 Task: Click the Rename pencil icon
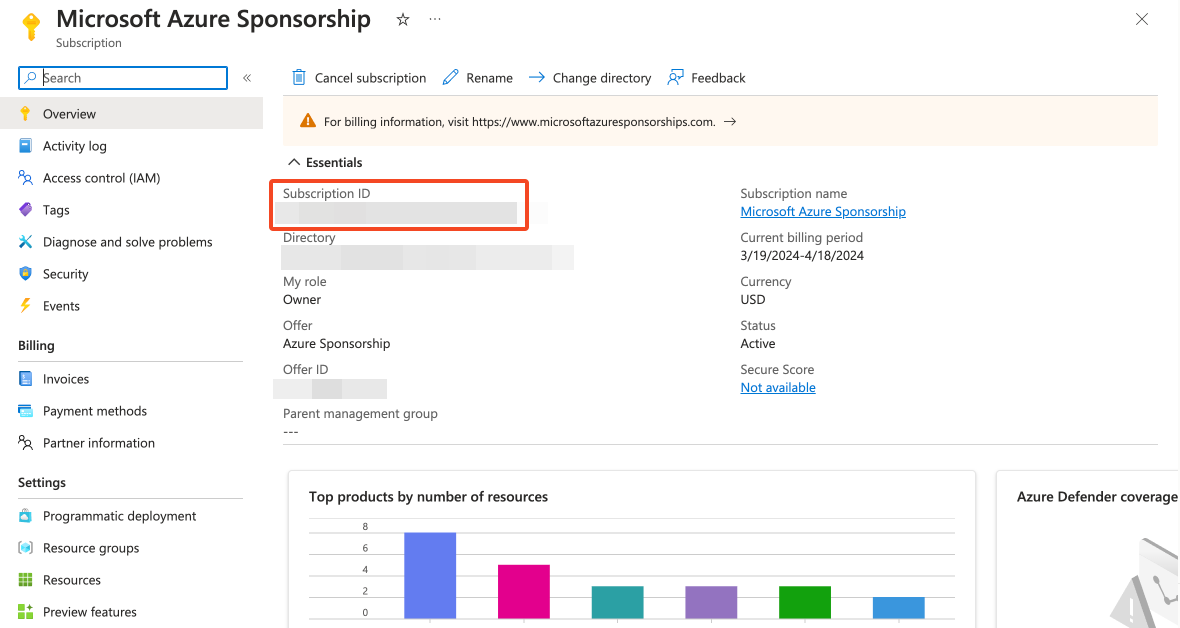[450, 77]
